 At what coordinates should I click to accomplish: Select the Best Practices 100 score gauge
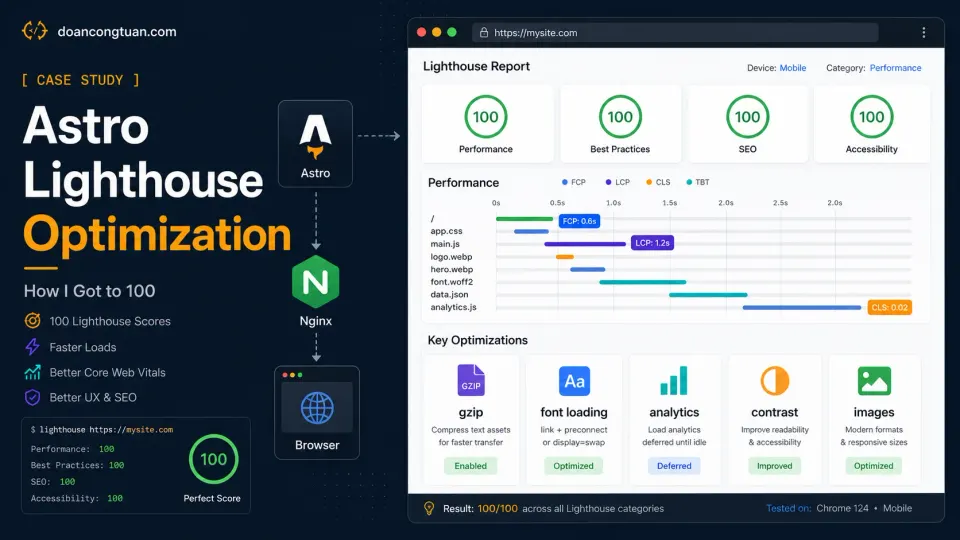(620, 117)
